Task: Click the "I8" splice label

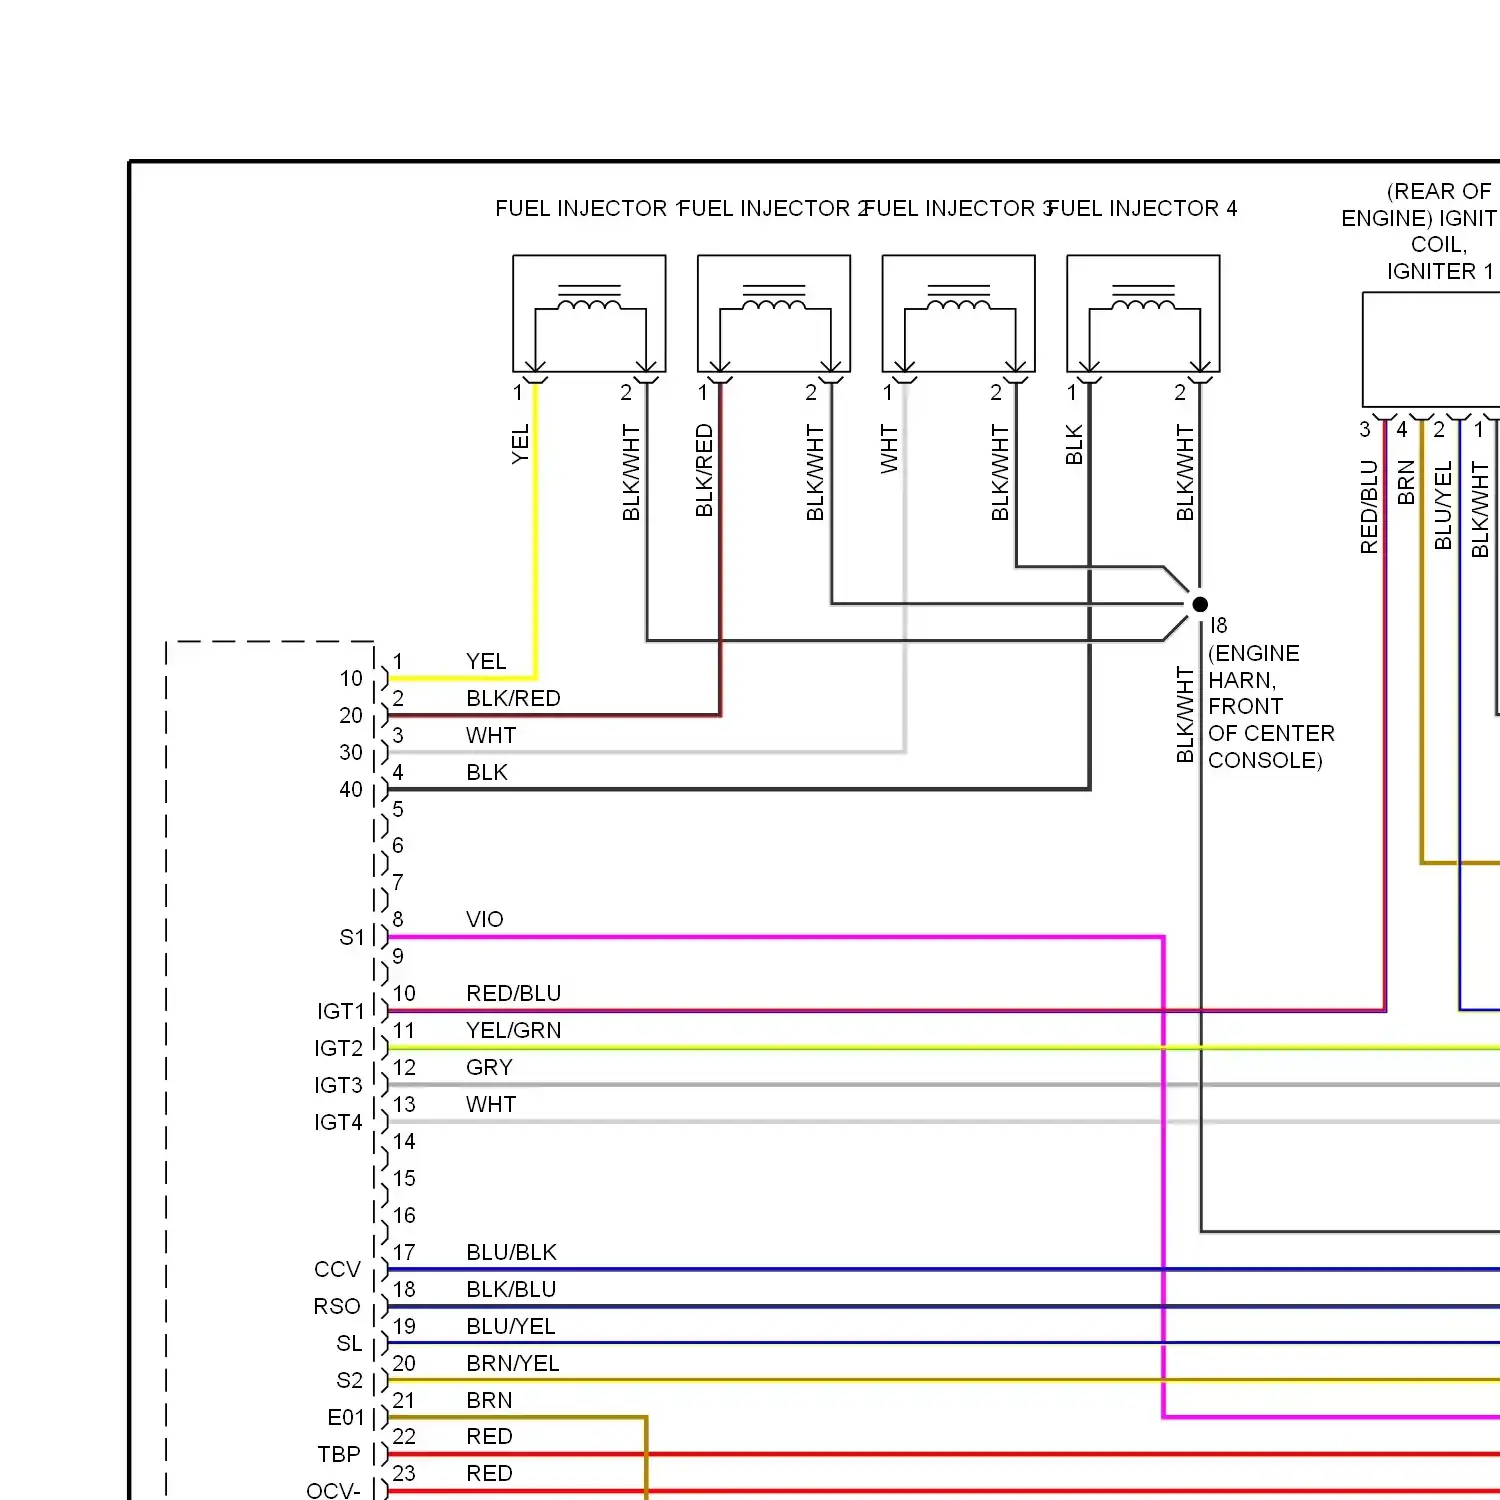Action: (x=1218, y=625)
